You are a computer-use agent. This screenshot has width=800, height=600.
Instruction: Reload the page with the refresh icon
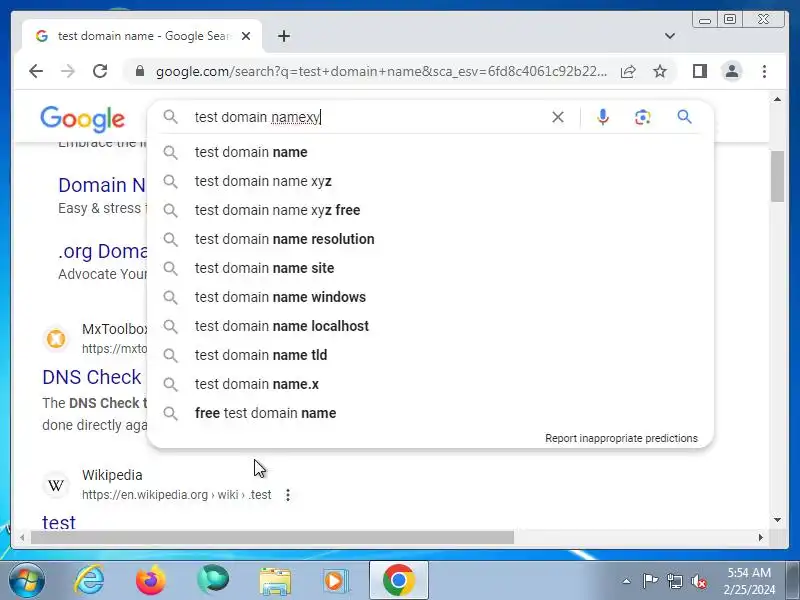[x=100, y=71]
